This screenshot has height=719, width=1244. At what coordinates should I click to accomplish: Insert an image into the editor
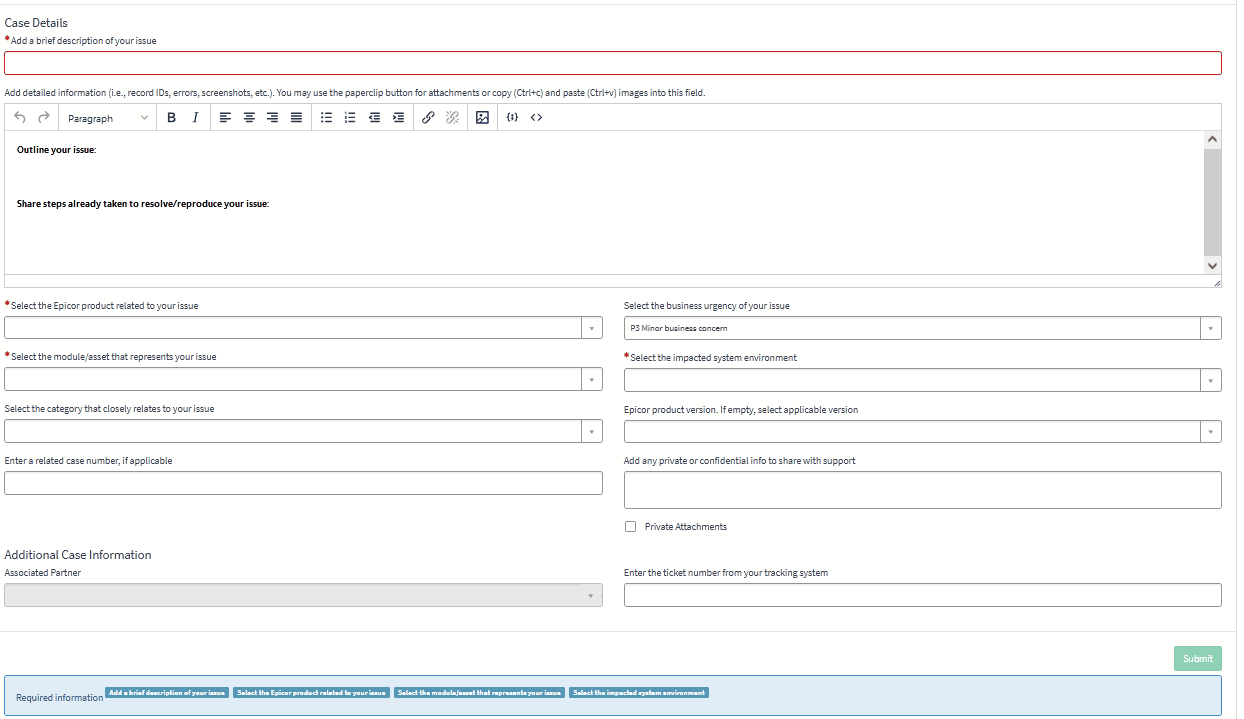482,118
